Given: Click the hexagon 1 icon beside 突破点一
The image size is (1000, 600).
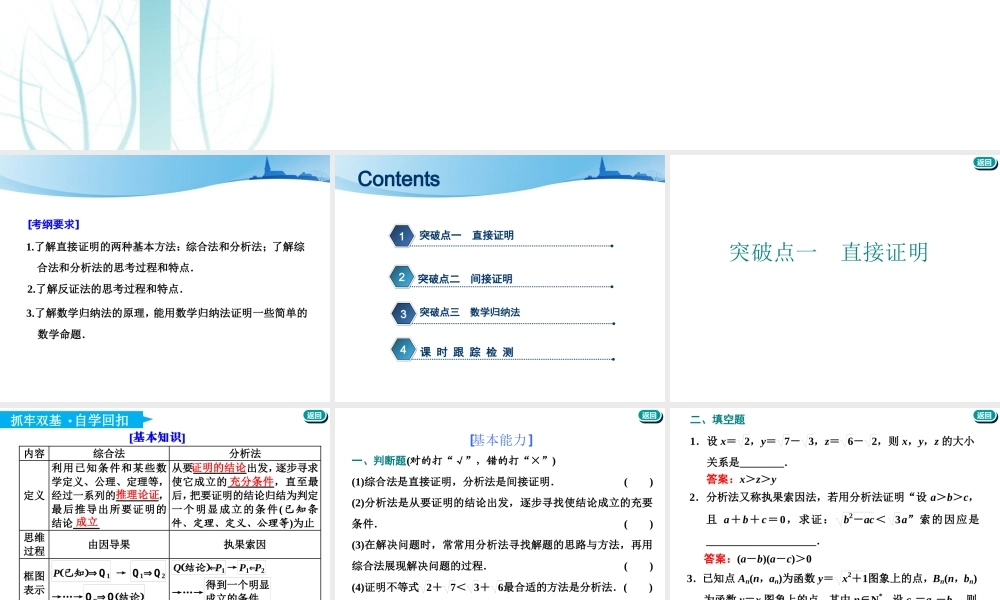Looking at the screenshot, I should pyautogui.click(x=401, y=236).
